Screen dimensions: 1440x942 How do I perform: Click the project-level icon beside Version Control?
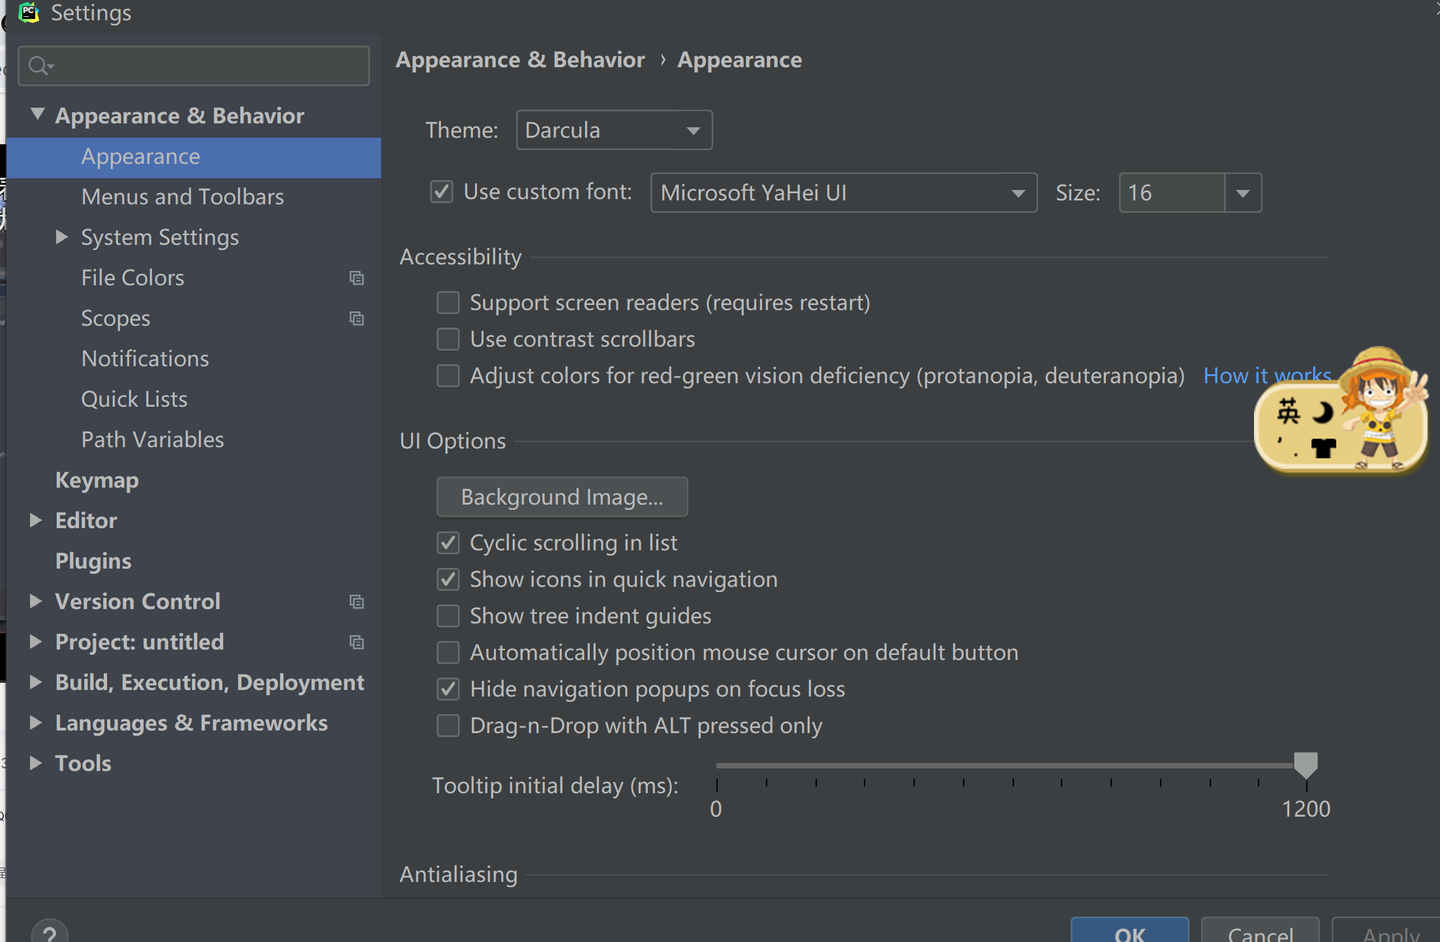pos(356,601)
